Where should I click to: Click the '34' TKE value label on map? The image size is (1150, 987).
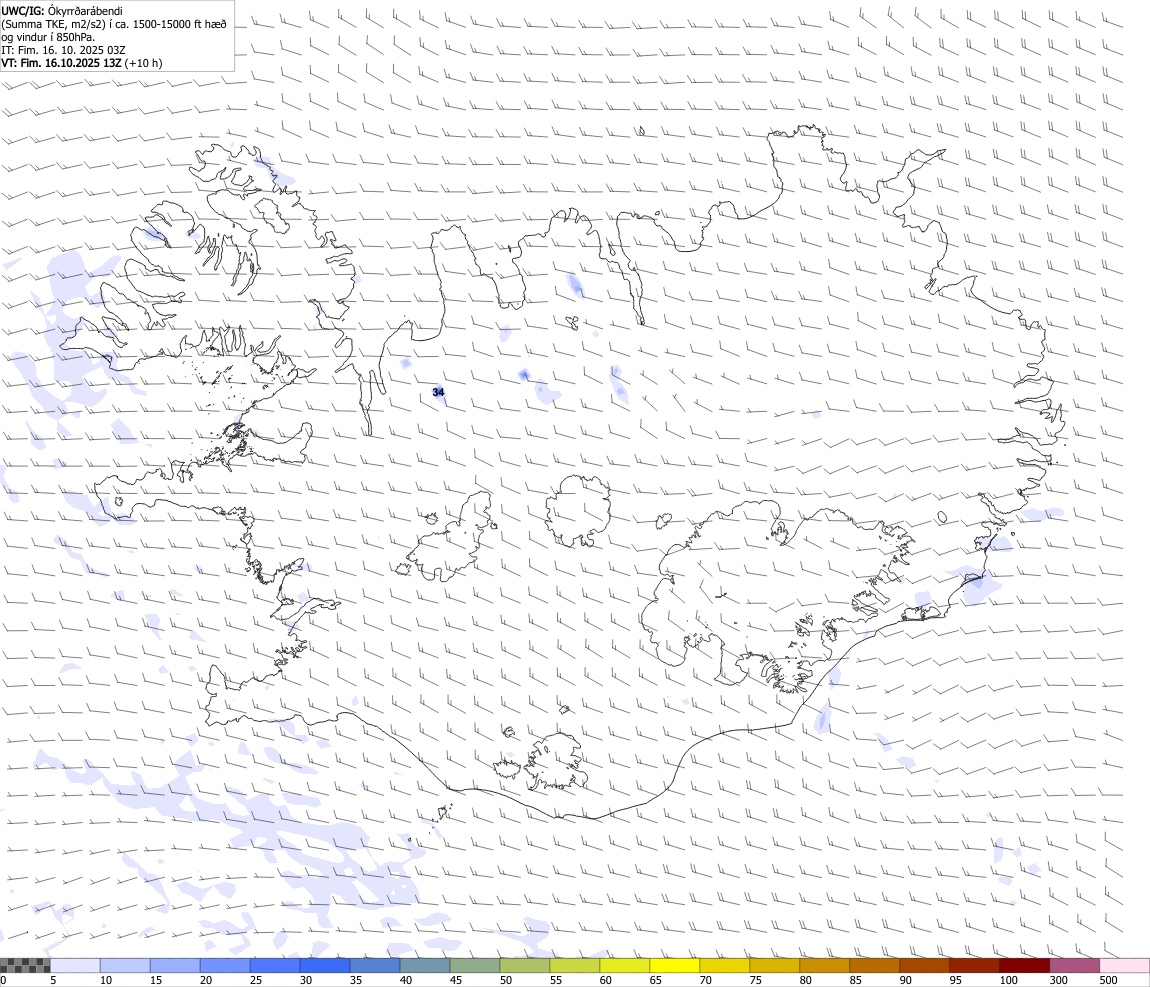coord(438,392)
